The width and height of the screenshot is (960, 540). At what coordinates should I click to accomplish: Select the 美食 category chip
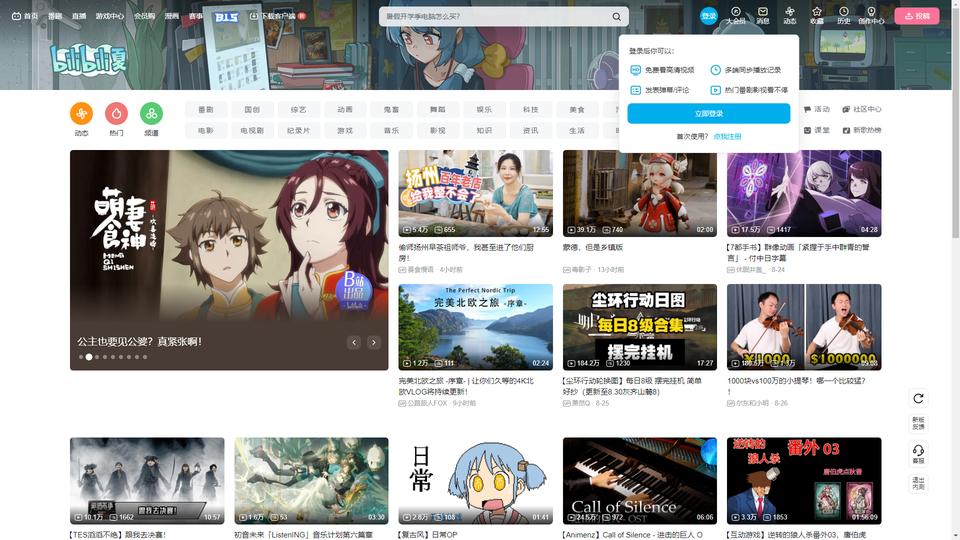tap(577, 110)
